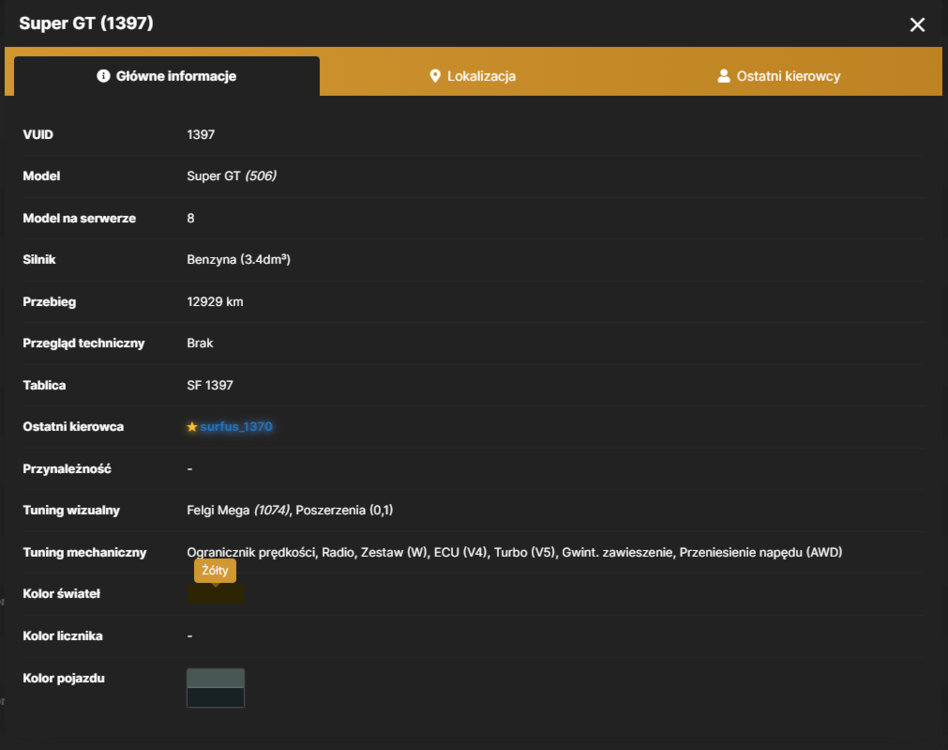Viewport: 948px width, 750px height.
Task: Click the Kolor świateł swatch
Action: coord(215,594)
